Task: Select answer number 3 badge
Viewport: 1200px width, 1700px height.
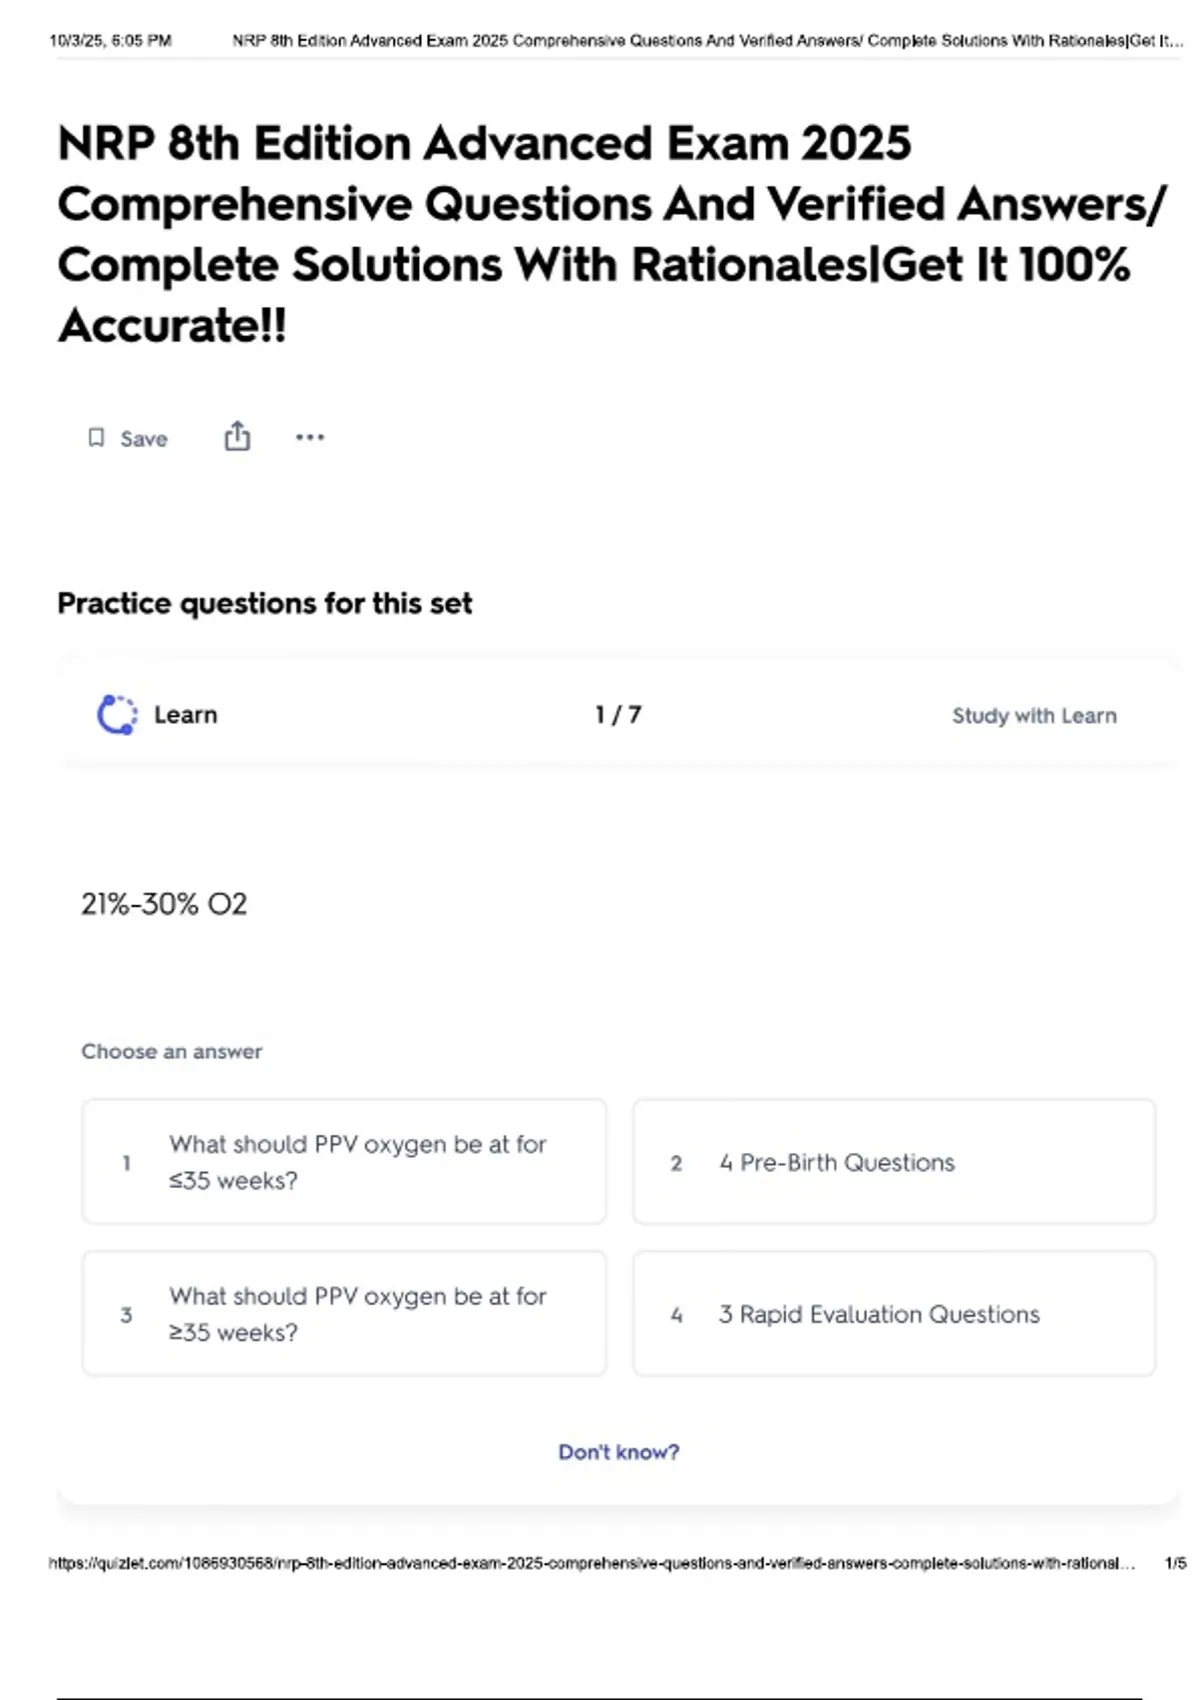Action: click(126, 1315)
